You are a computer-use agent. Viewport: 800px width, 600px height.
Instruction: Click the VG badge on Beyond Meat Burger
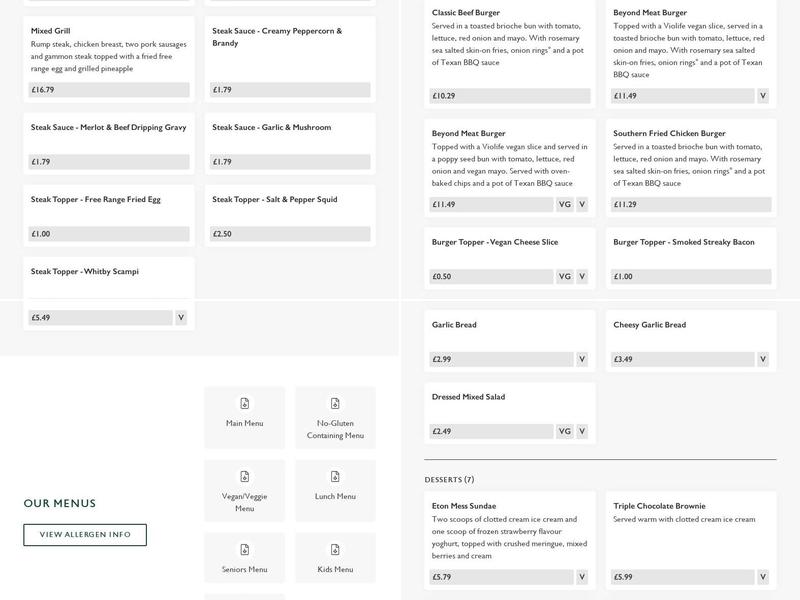pos(564,205)
